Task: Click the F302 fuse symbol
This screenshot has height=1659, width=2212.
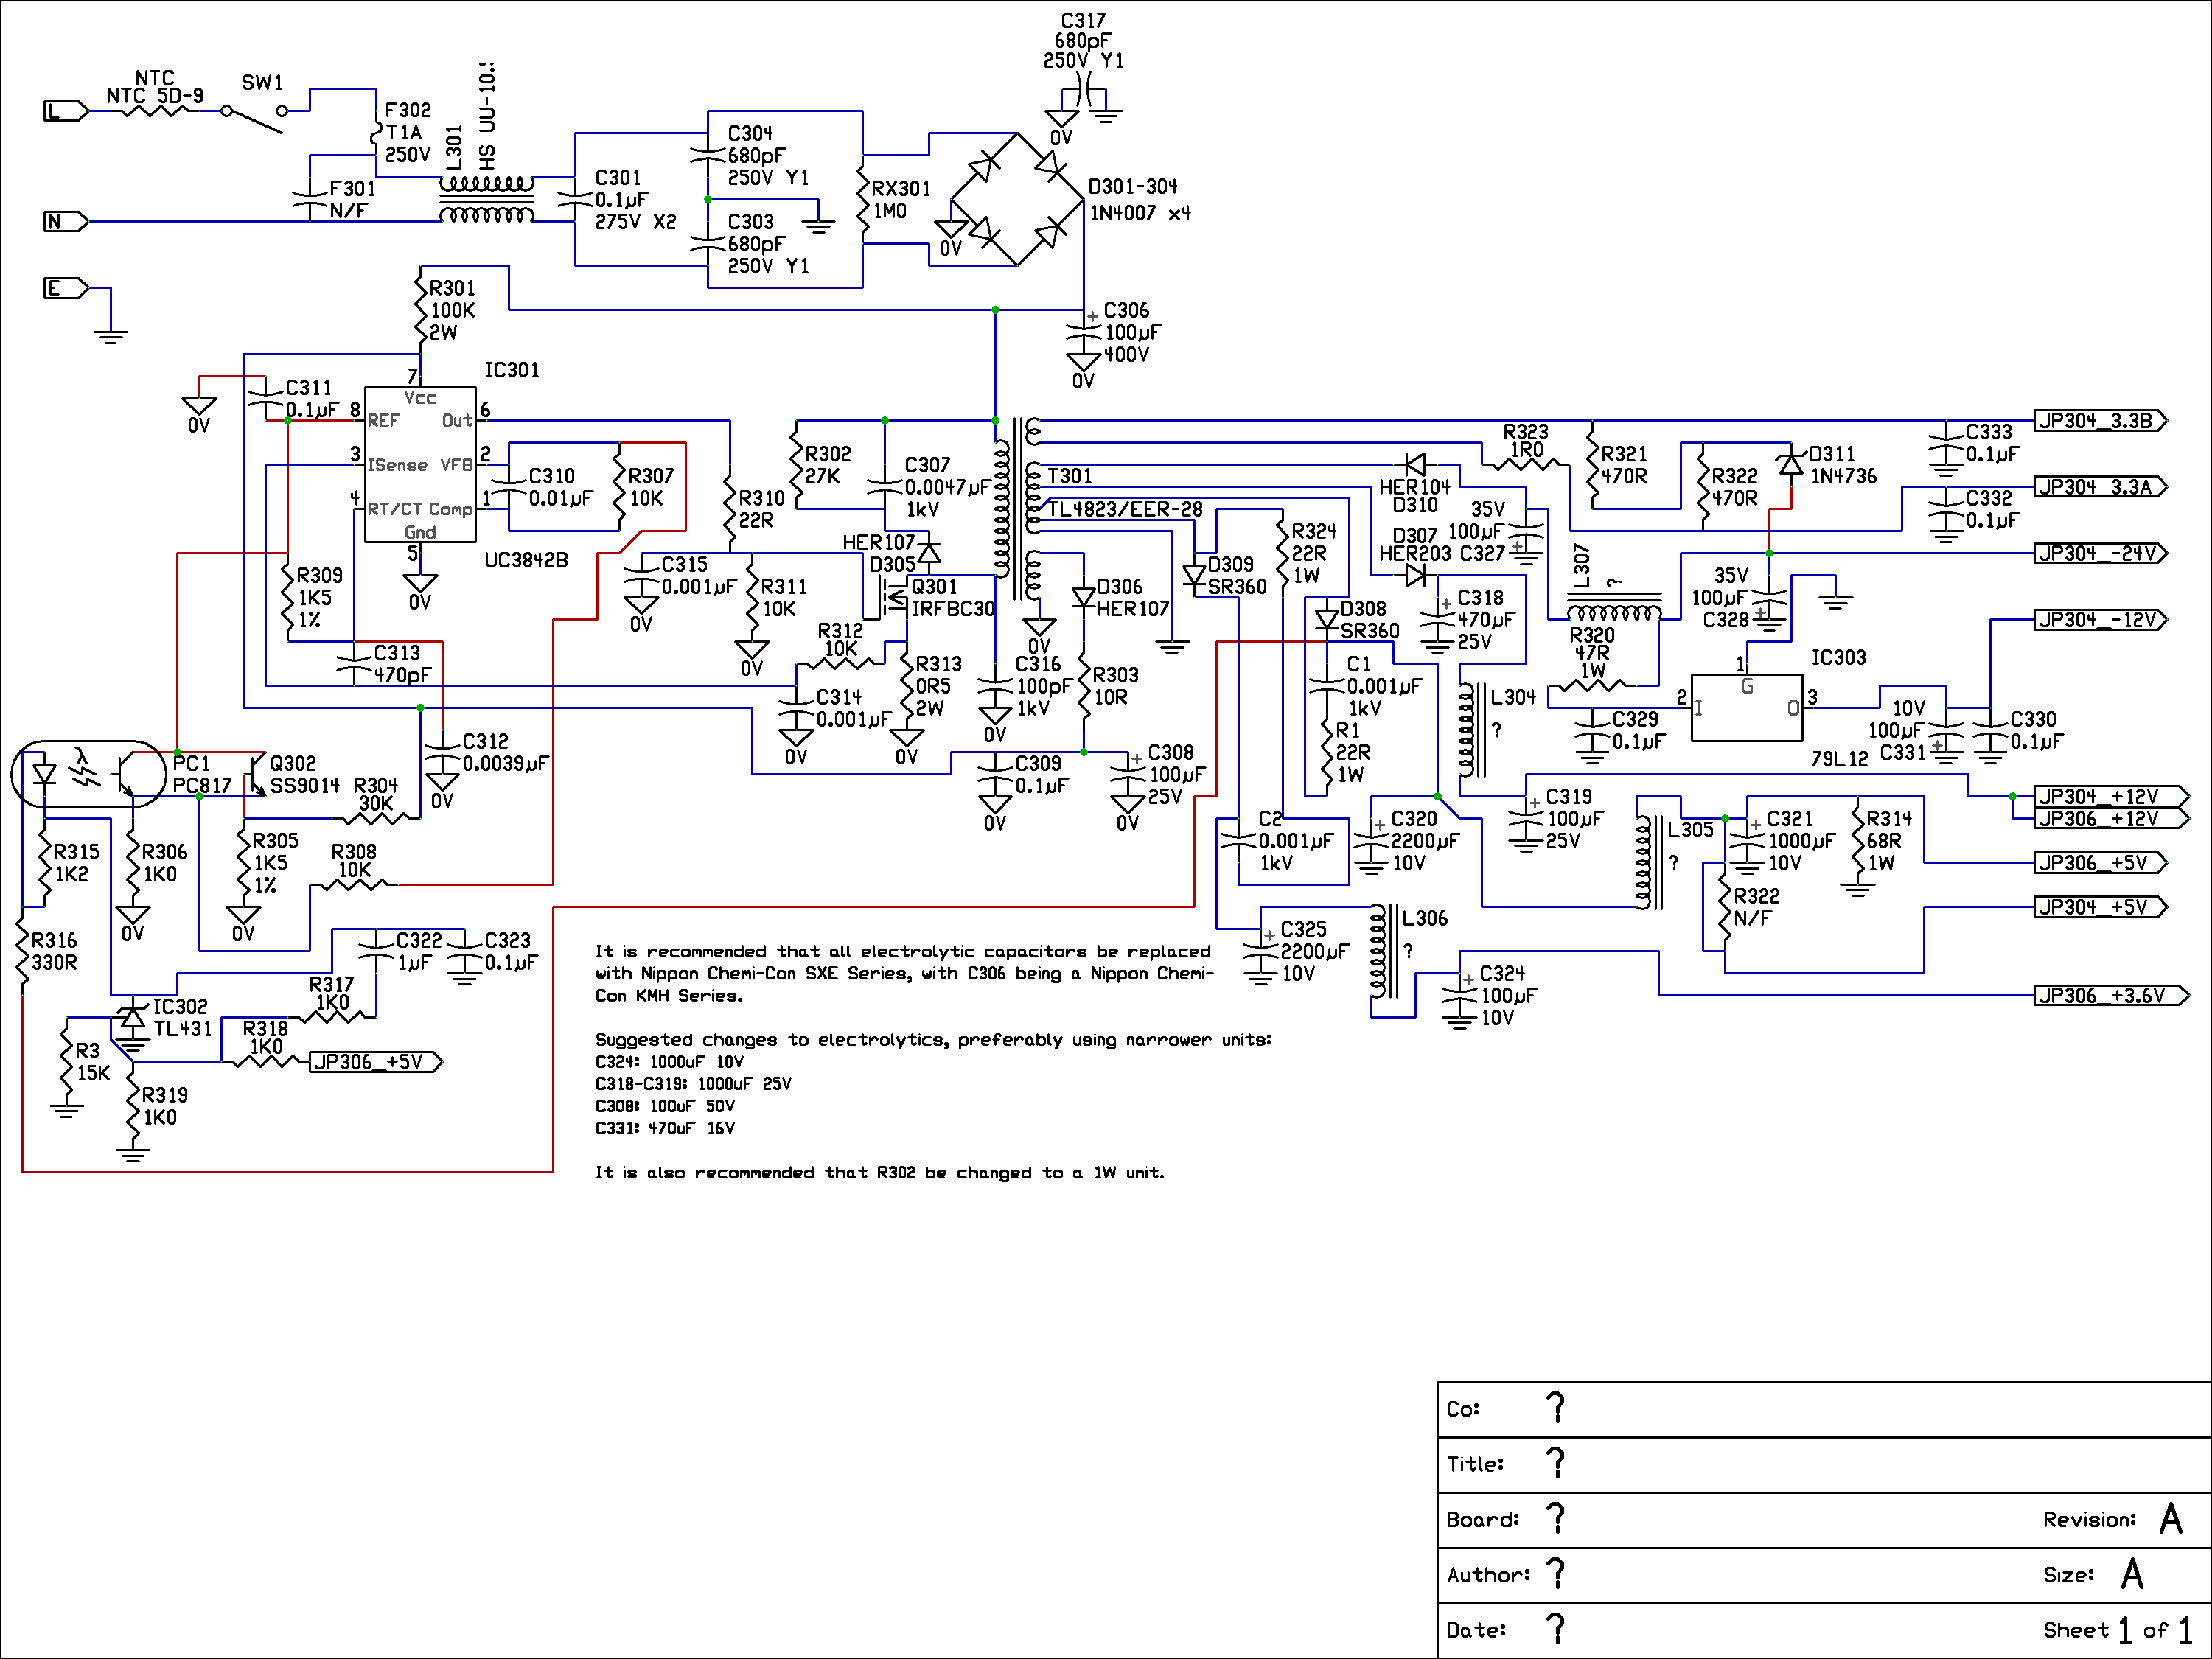Action: point(376,133)
